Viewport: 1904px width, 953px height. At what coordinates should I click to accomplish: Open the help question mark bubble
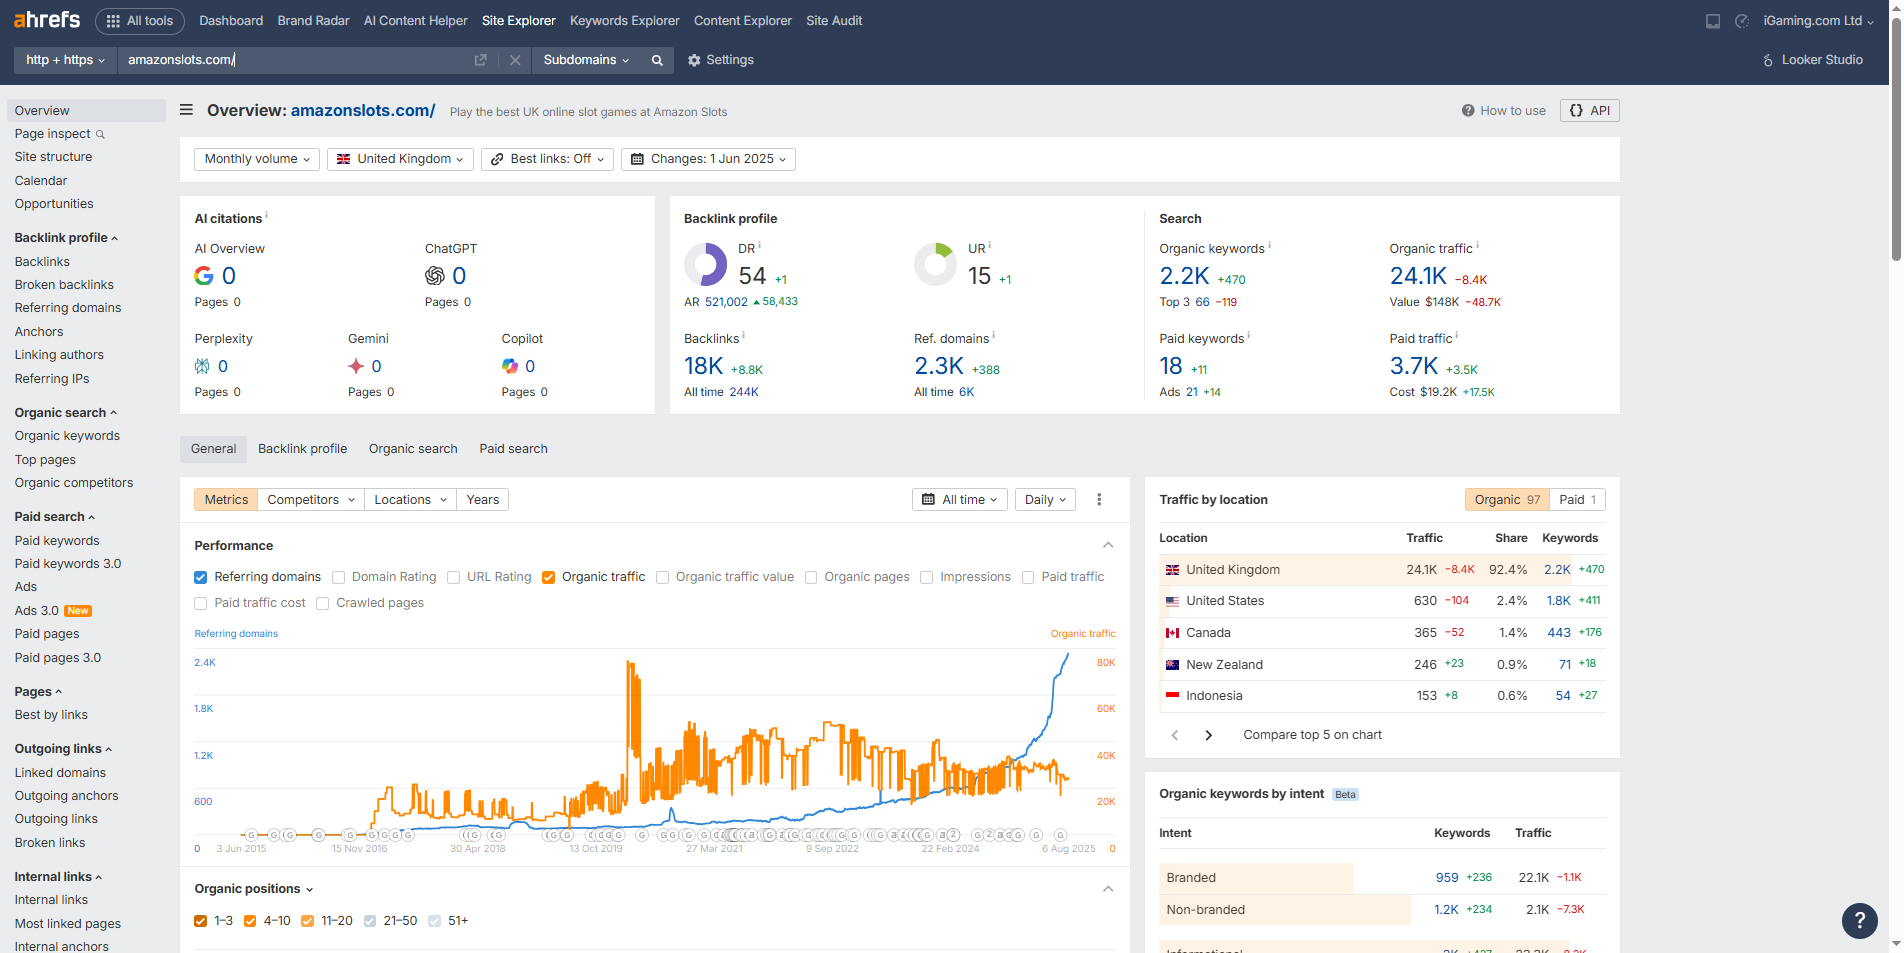click(1859, 920)
